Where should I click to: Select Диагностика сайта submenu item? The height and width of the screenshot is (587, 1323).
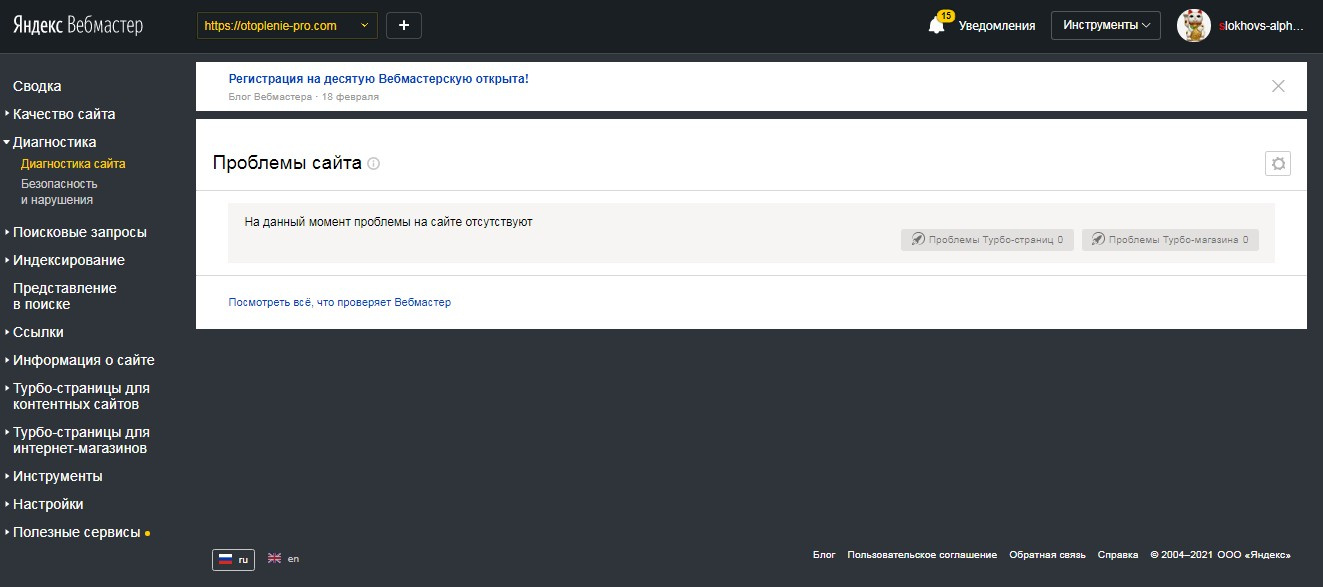coord(73,164)
